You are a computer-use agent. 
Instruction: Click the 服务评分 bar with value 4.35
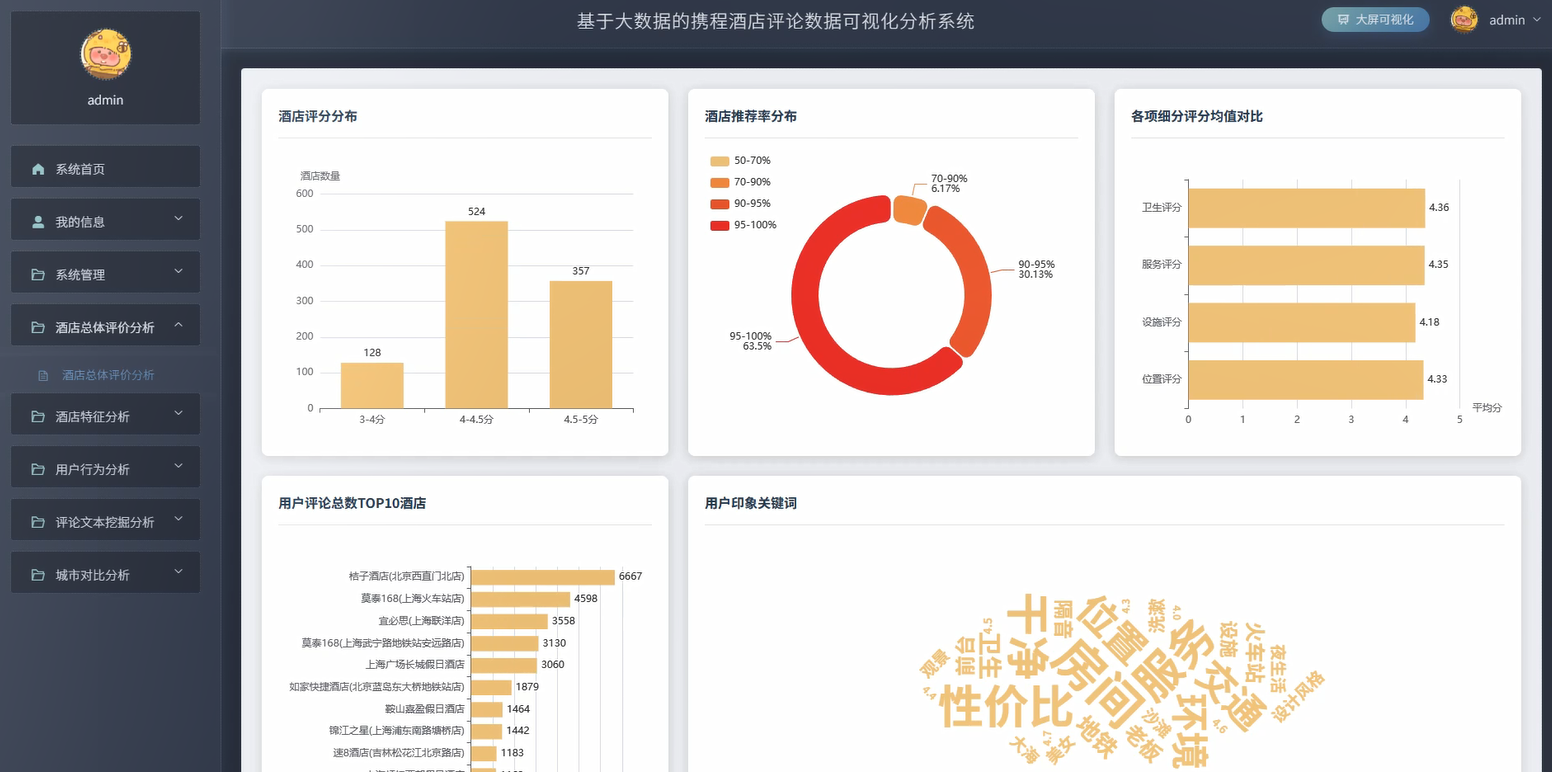tap(1306, 265)
